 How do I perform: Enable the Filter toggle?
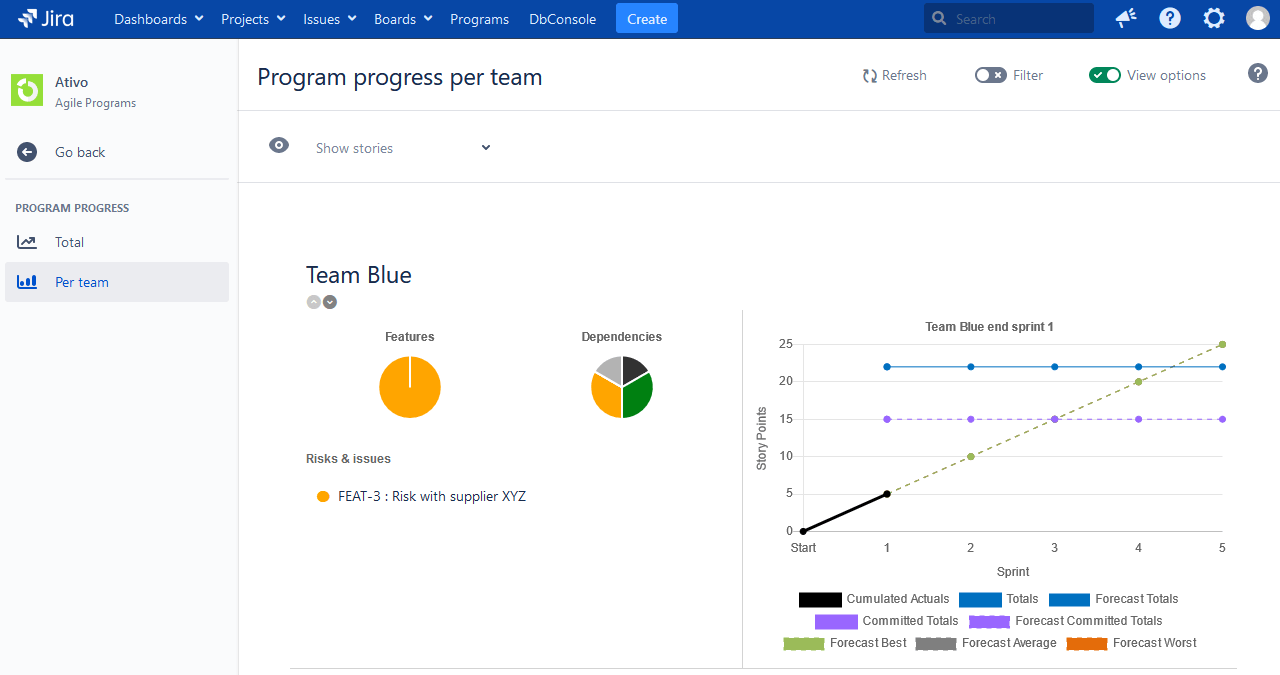click(990, 74)
